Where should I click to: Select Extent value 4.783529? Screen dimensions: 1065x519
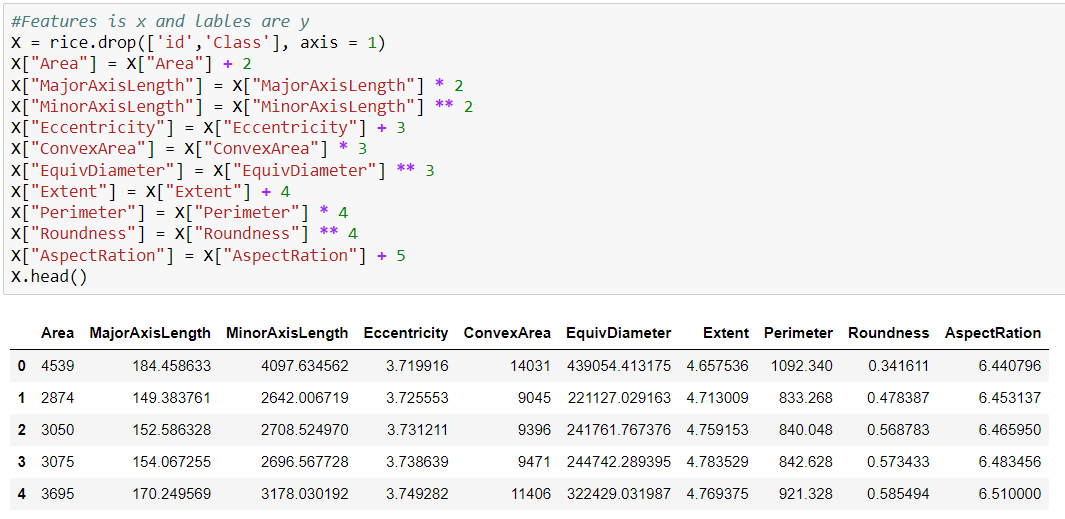[718, 462]
